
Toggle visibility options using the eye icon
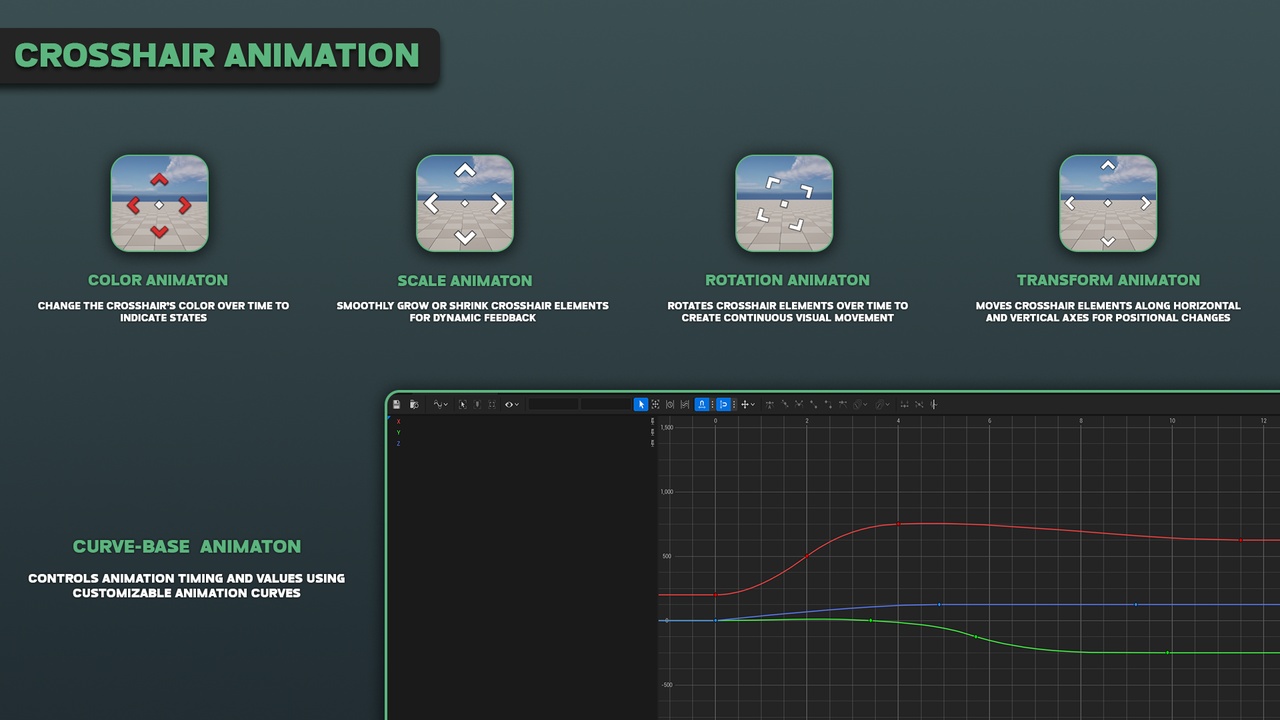pyautogui.click(x=509, y=404)
